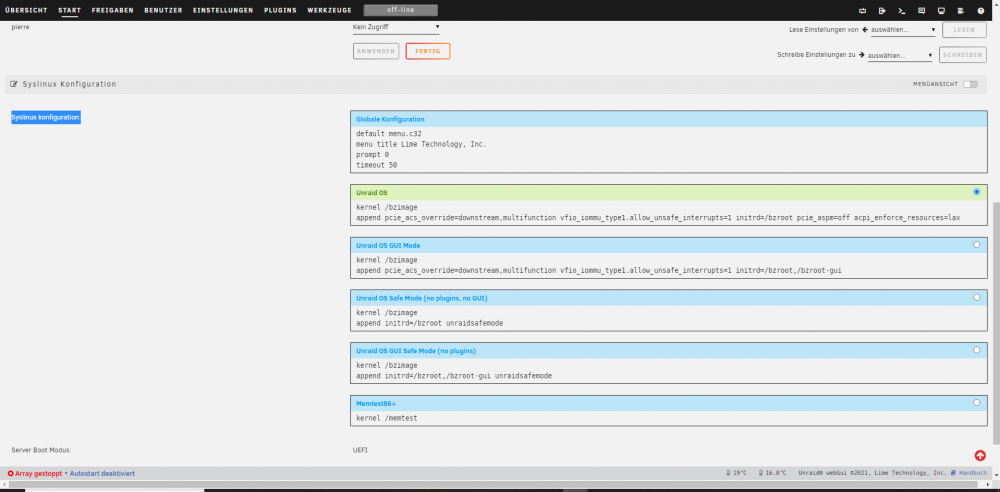
Task: Click the Autostart deaktiviert status text
Action: pos(102,473)
